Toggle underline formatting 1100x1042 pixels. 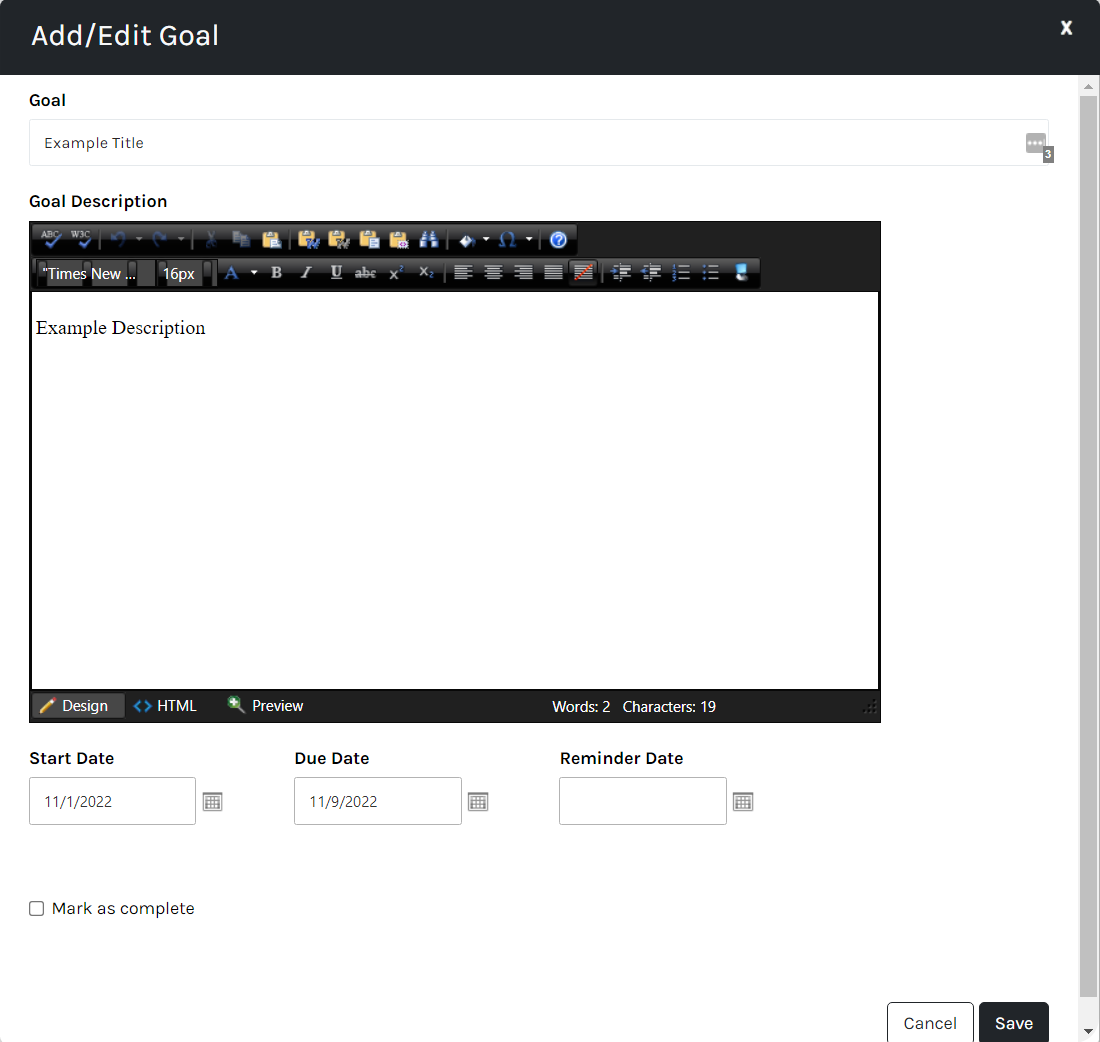[336, 272]
